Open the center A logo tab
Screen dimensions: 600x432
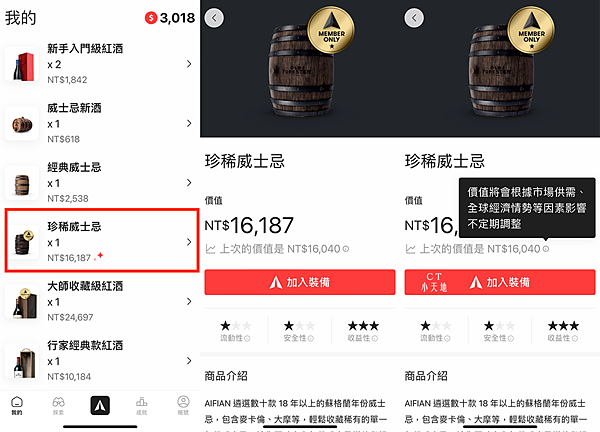pos(100,405)
